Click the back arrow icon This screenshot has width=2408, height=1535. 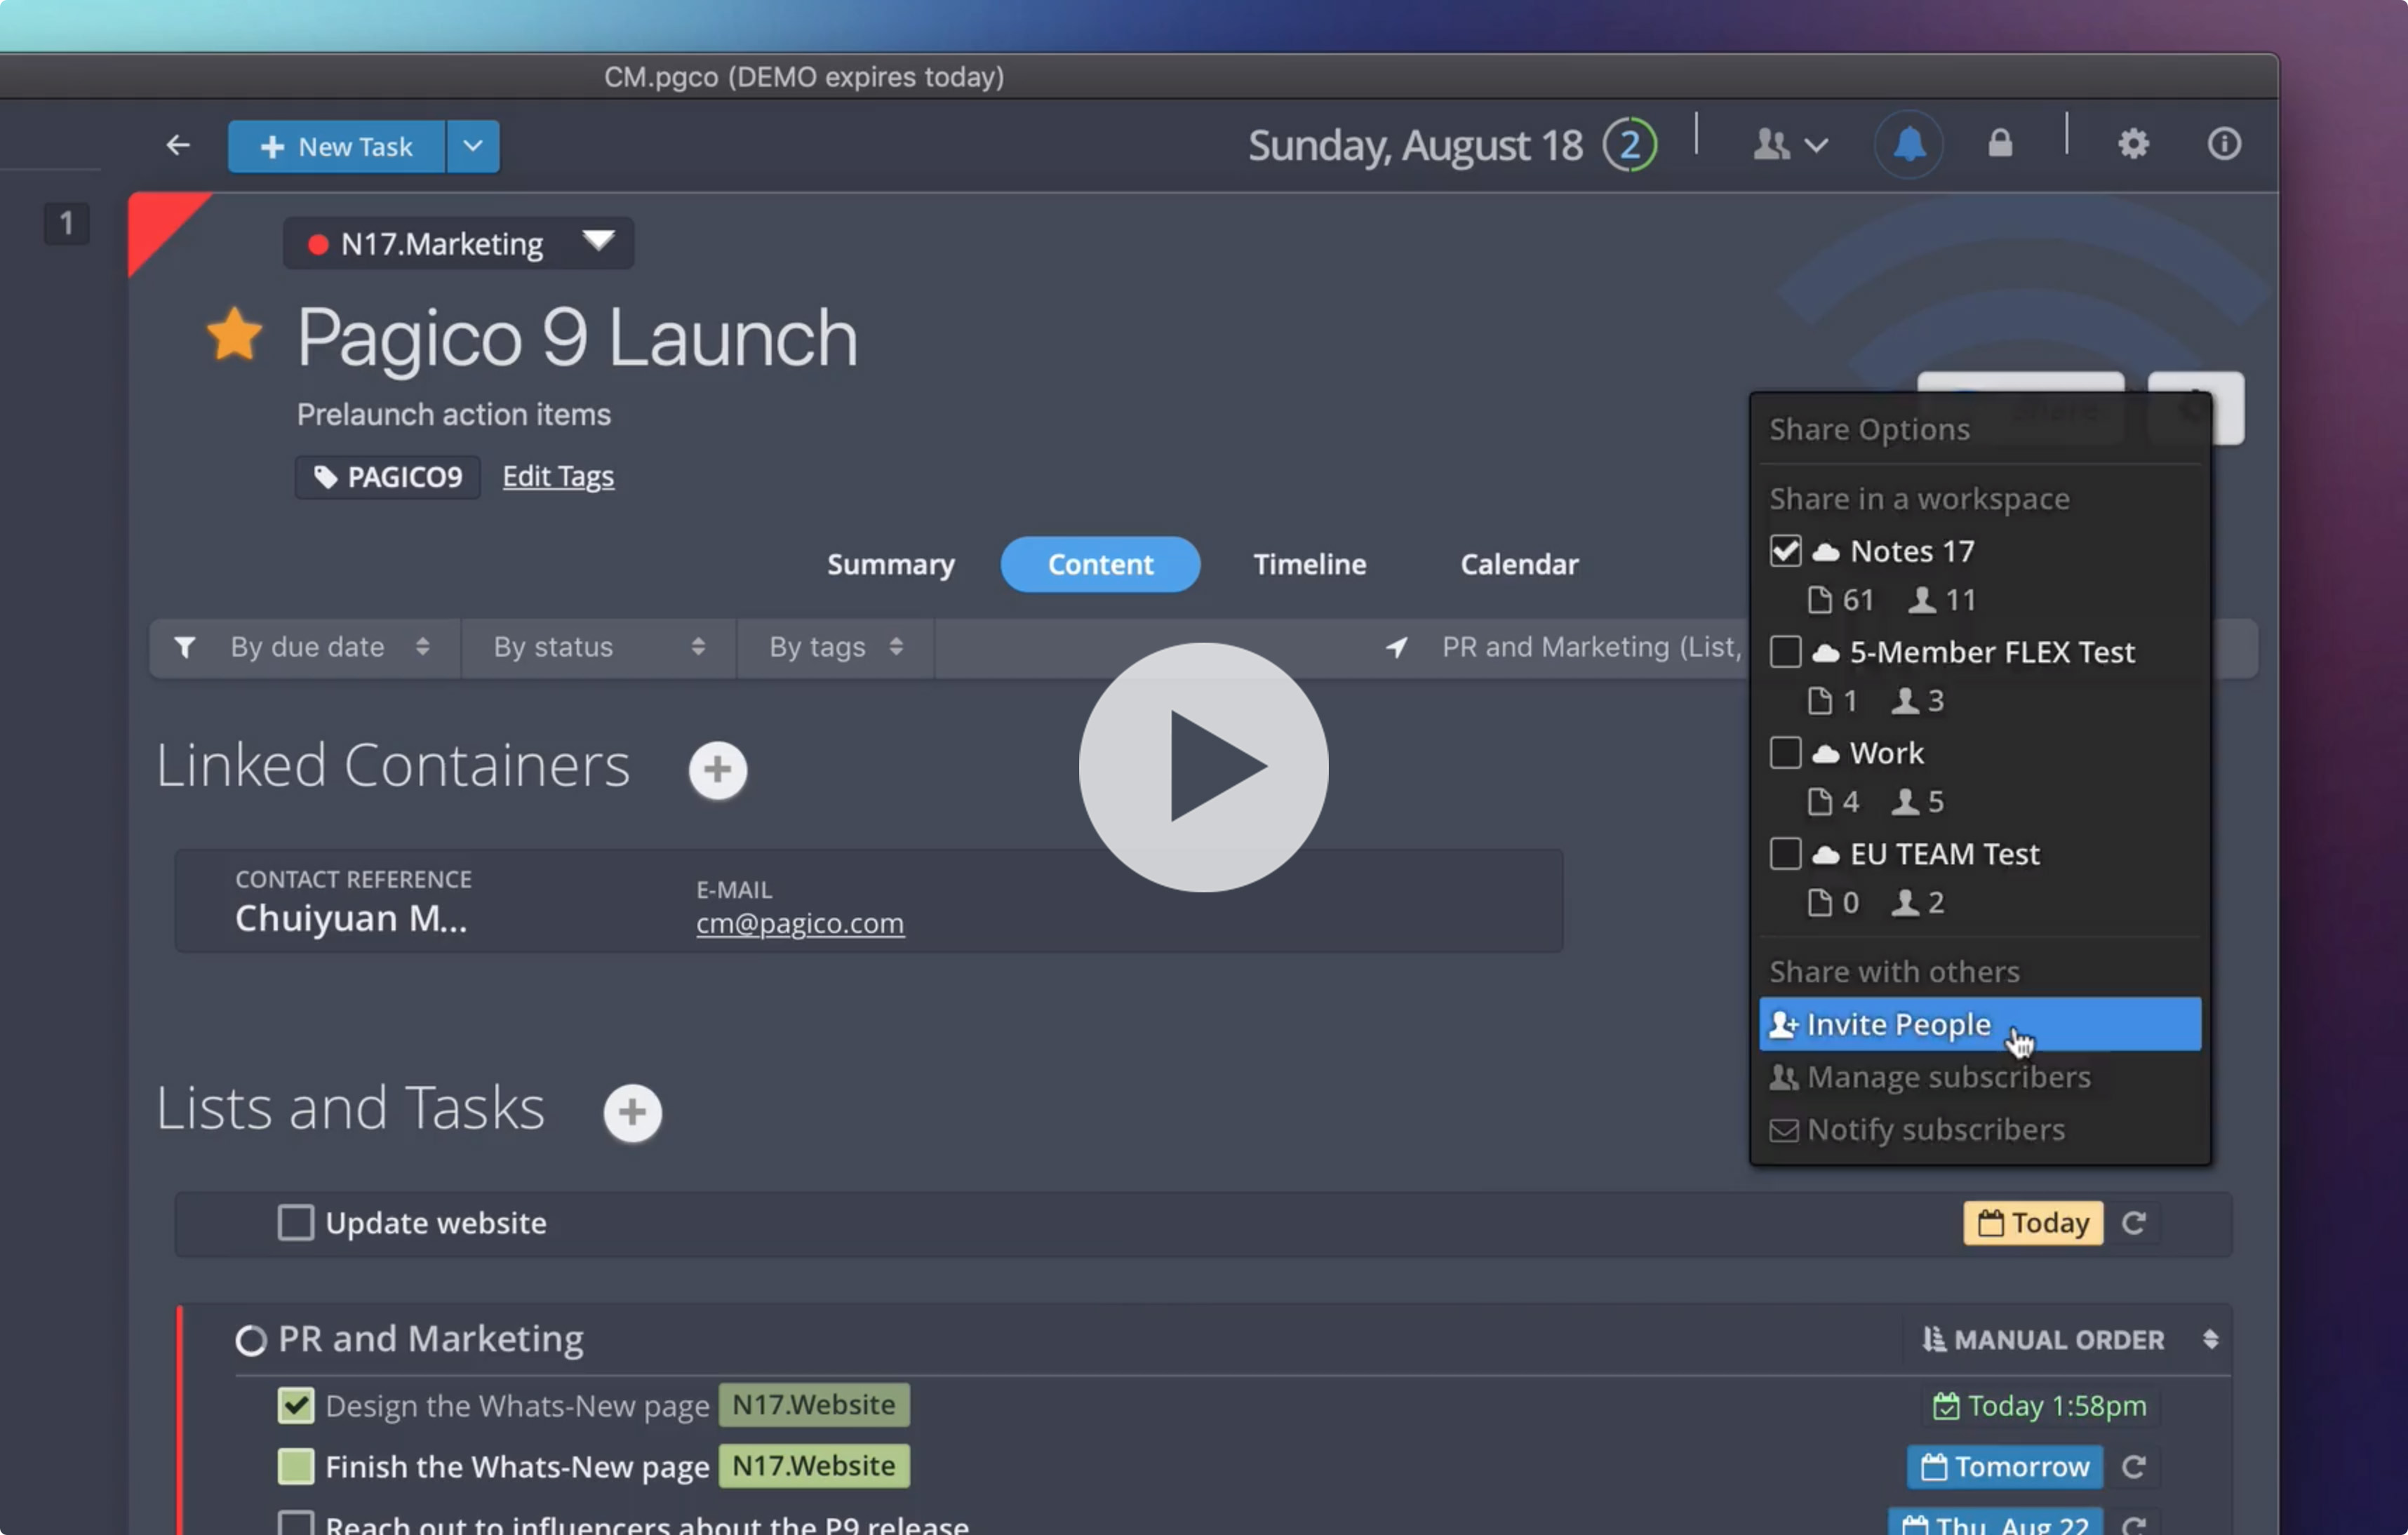[x=178, y=146]
